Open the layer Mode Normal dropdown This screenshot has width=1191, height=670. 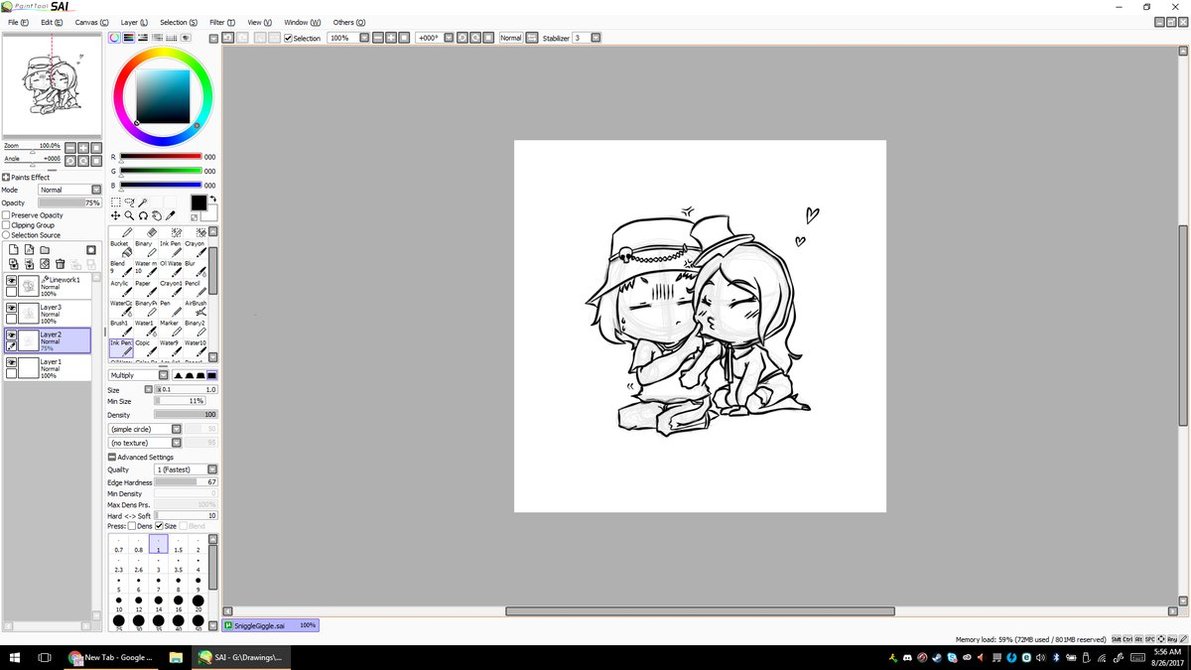pyautogui.click(x=70, y=189)
